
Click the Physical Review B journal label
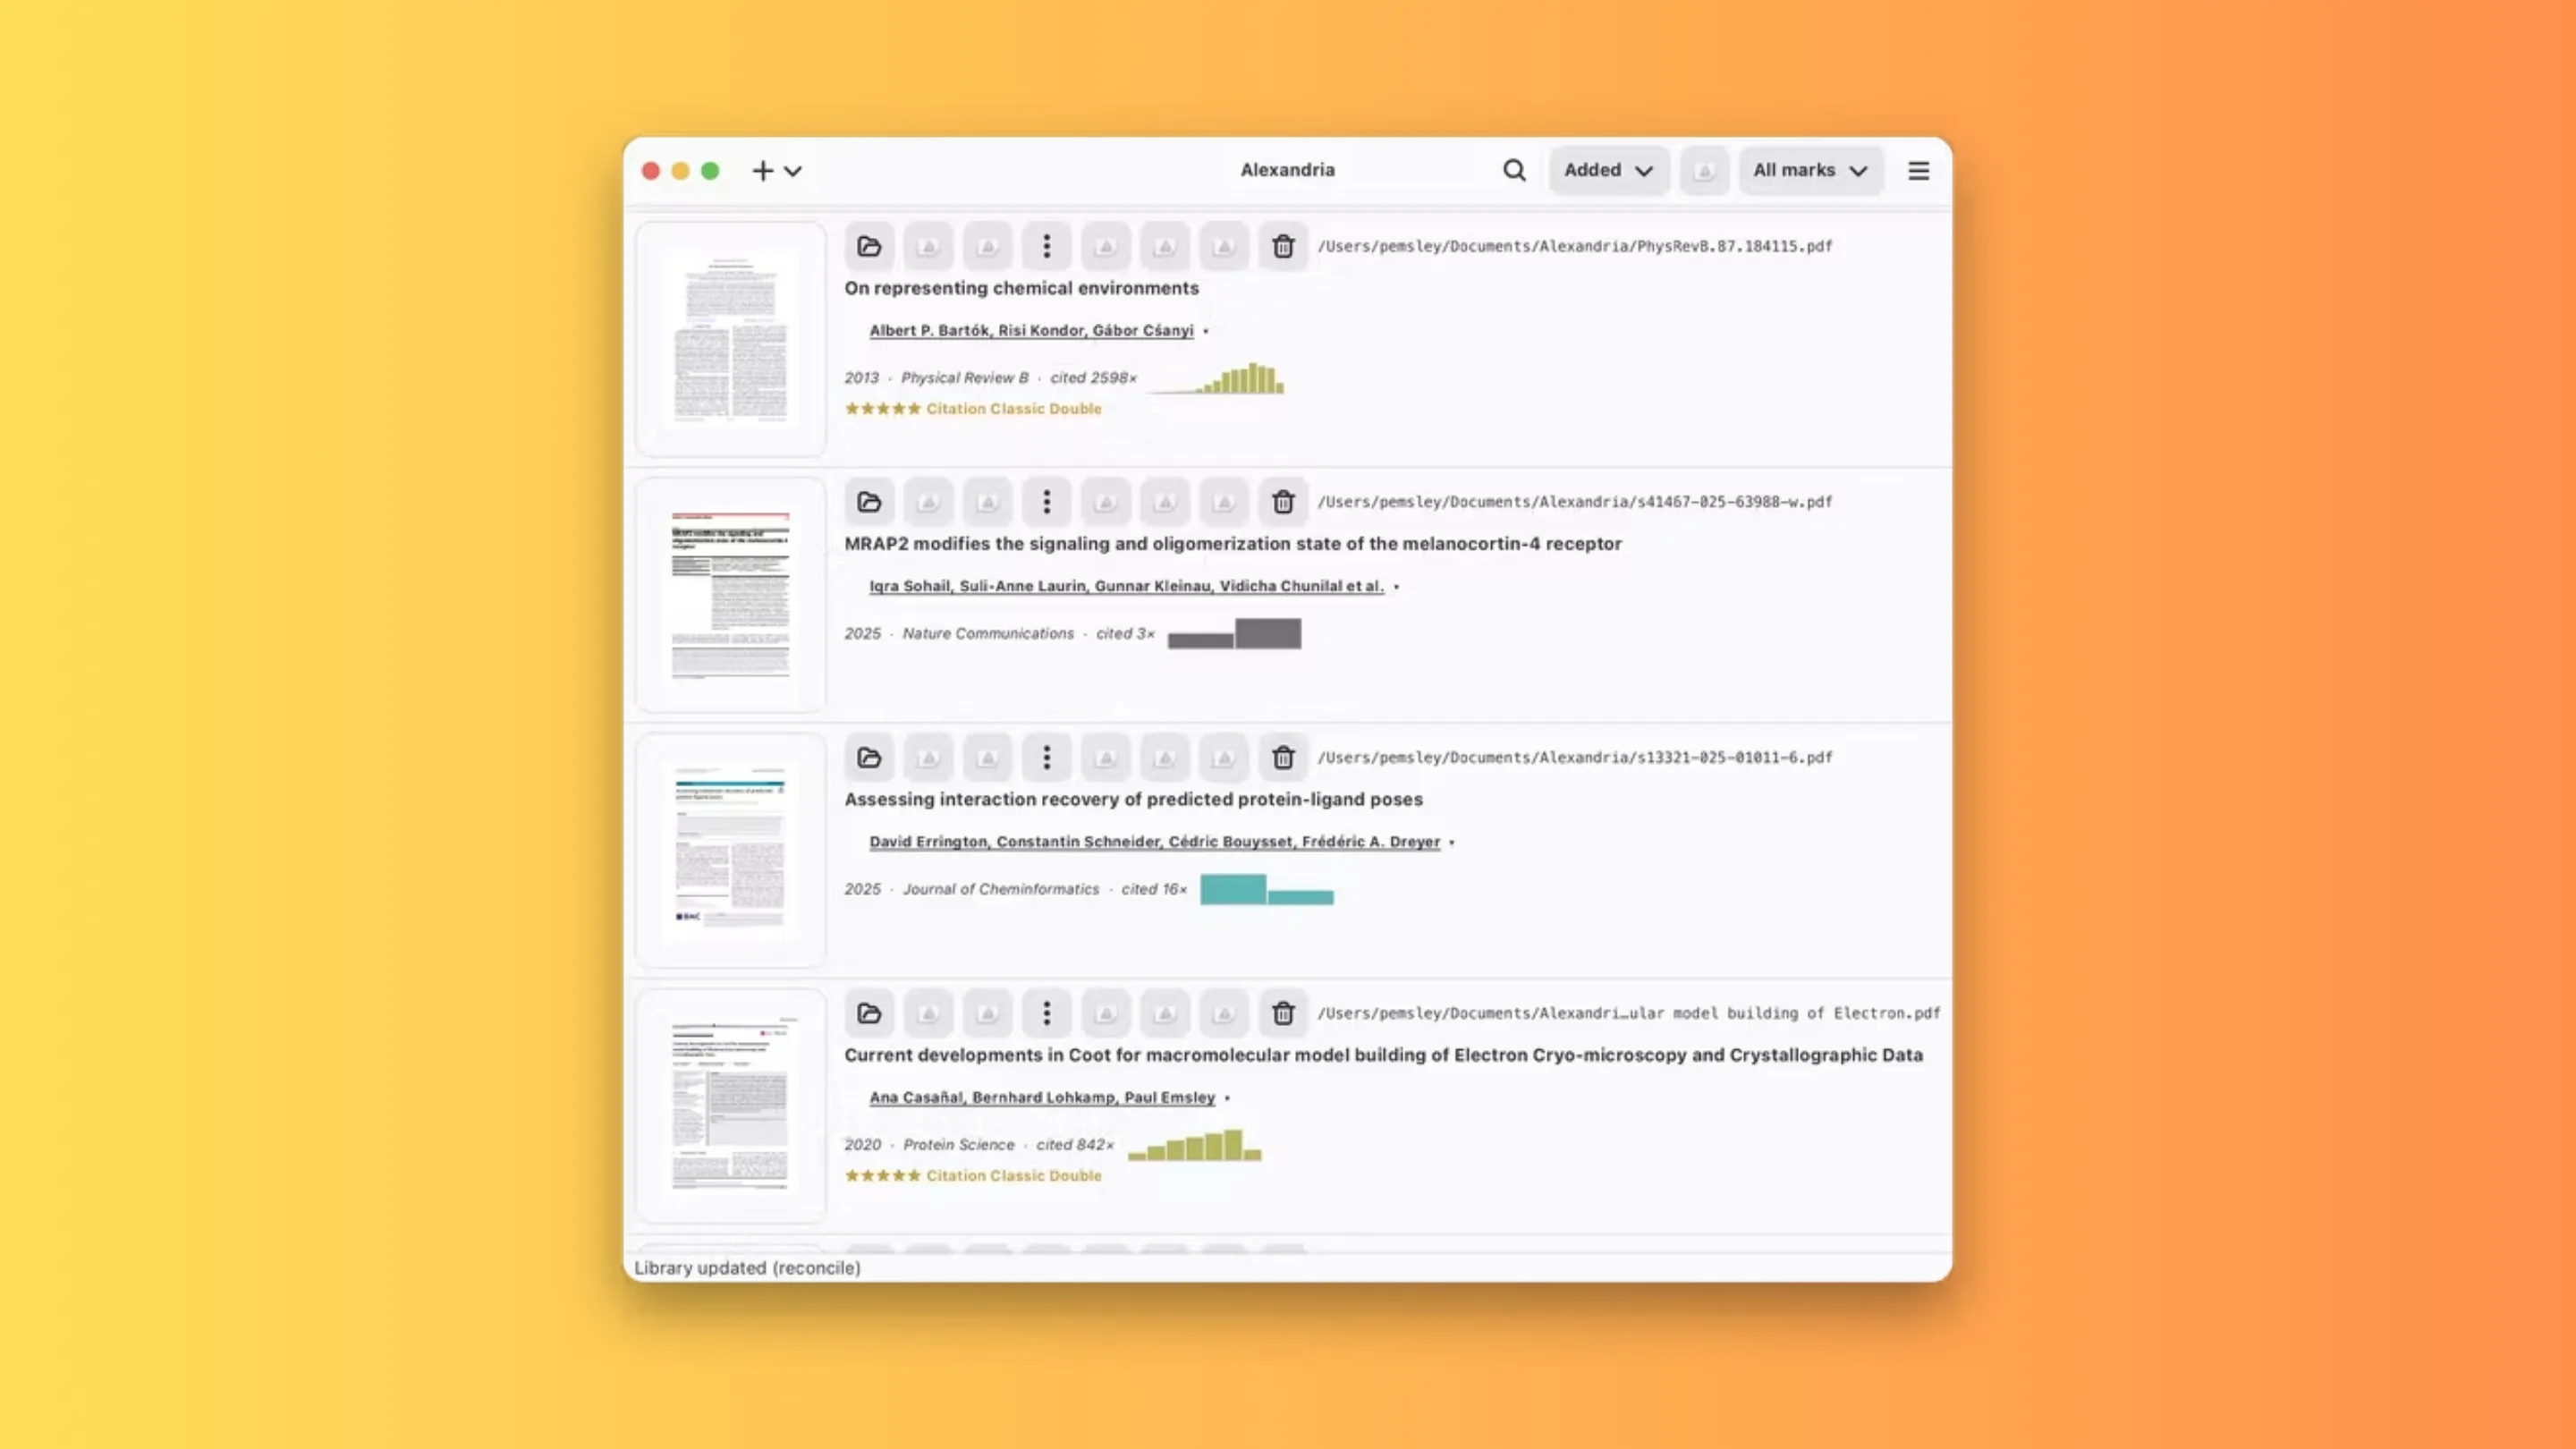964,378
